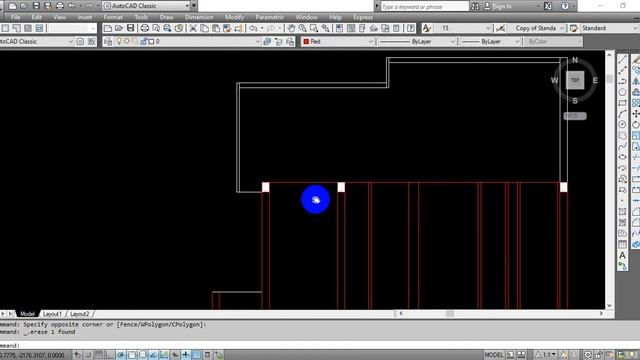640x360 pixels.
Task: Toggle Polar Tracking in status bar
Action: [x=121, y=355]
